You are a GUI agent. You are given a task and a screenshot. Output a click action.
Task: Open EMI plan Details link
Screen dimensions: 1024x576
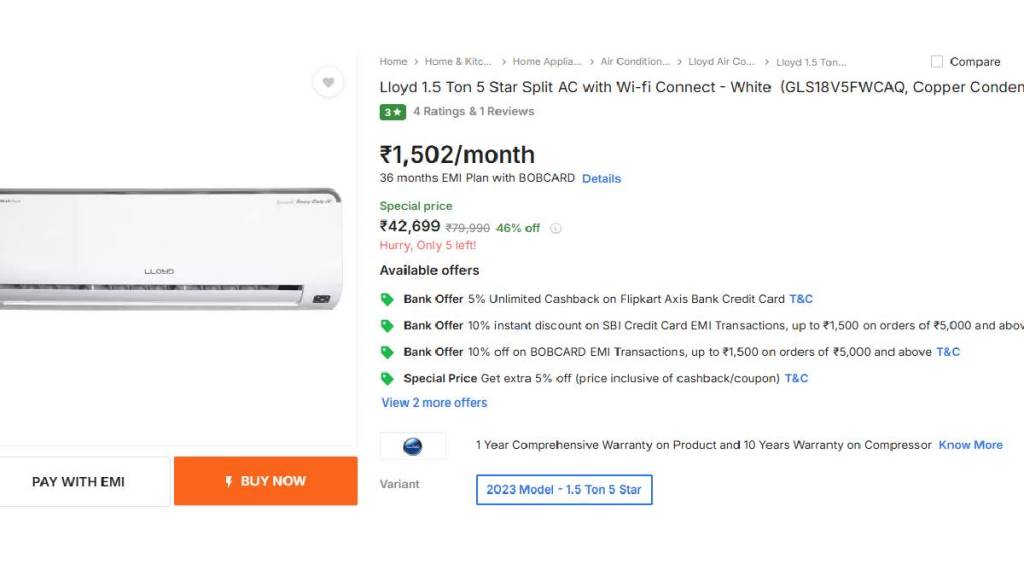601,179
